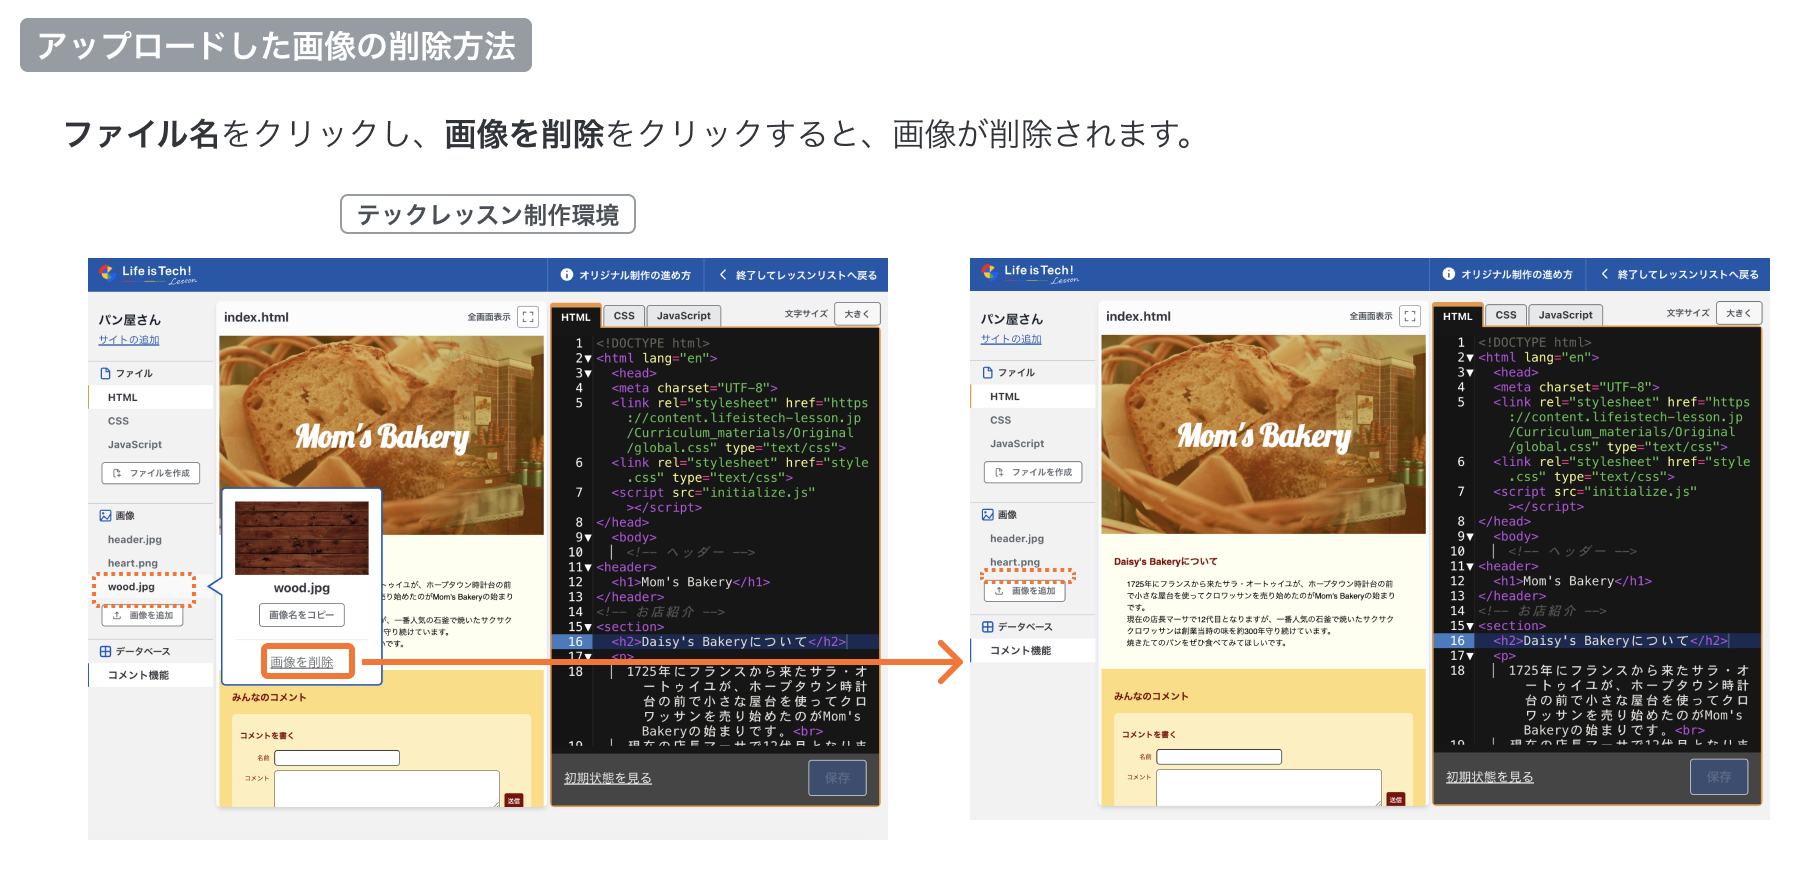This screenshot has height=882, width=1820.
Task: Click back chevron beside 終了してレッスンリストへ戻る in right screenshot
Action: pos(1605,274)
